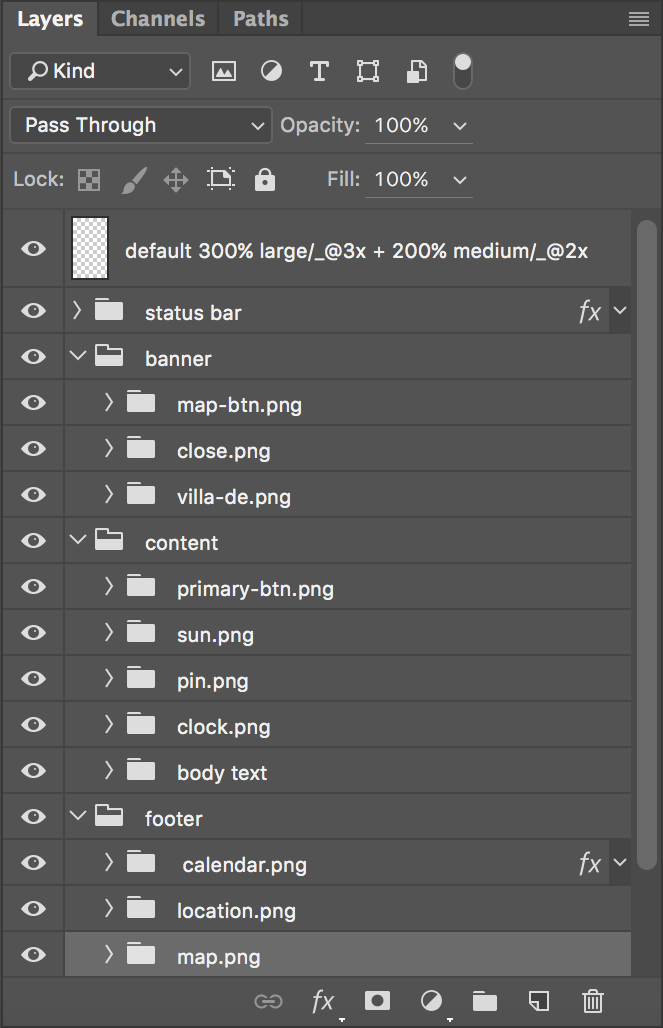This screenshot has height=1028, width=663.
Task: Add a layer mask
Action: [376, 1001]
